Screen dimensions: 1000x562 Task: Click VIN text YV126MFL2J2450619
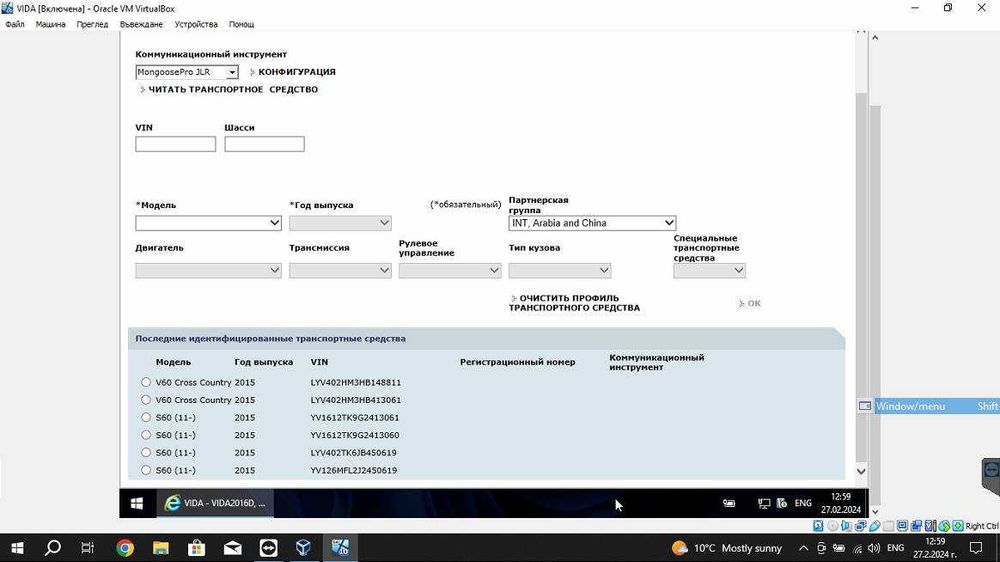[354, 470]
